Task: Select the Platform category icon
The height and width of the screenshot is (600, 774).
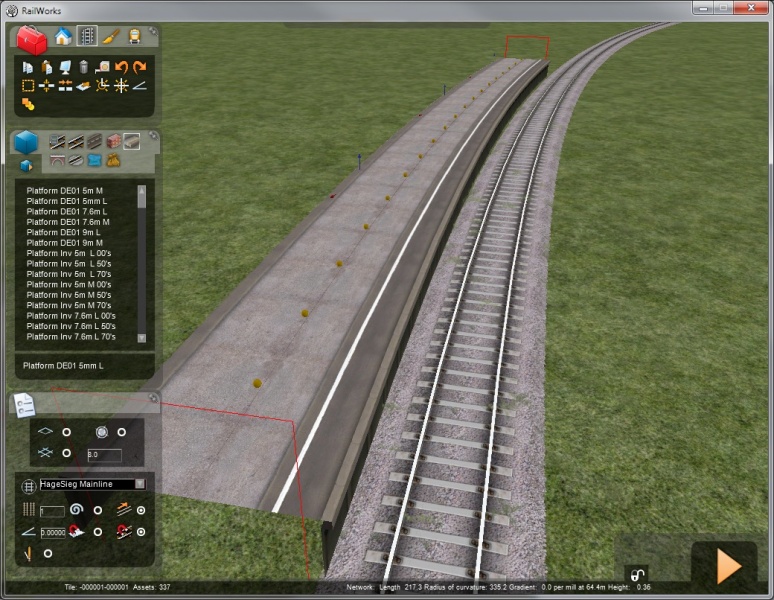Action: tap(132, 142)
